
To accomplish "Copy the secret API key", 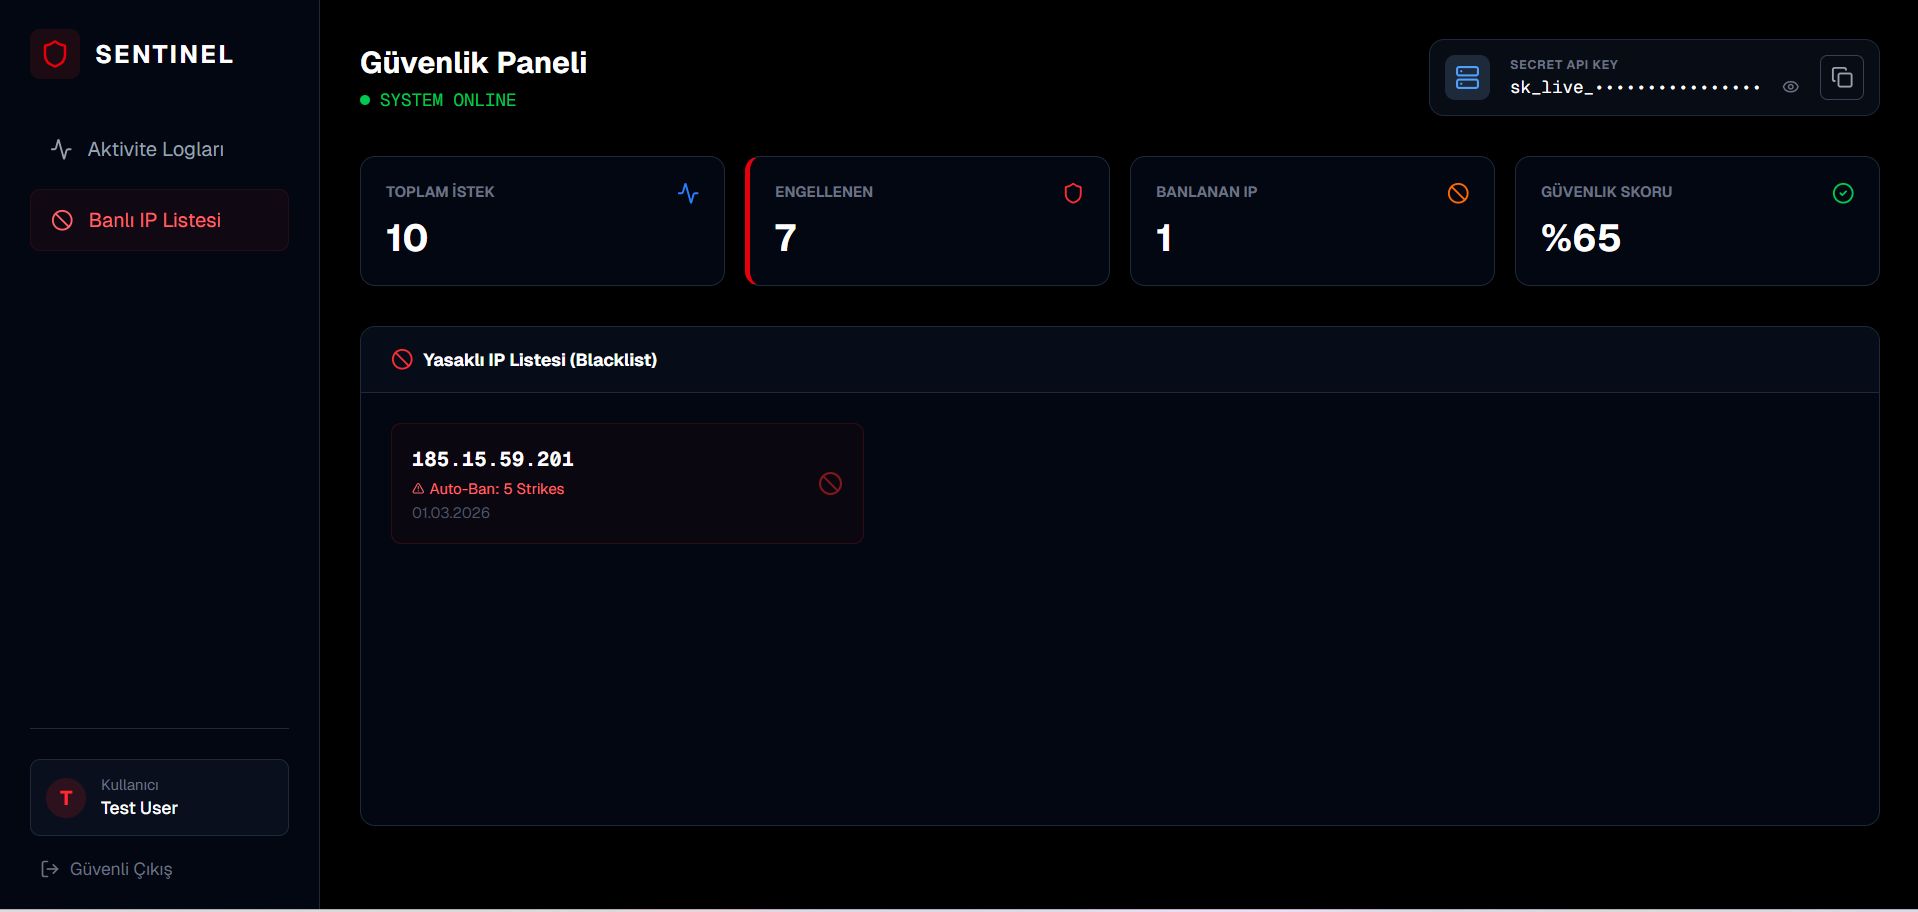I will coord(1841,78).
